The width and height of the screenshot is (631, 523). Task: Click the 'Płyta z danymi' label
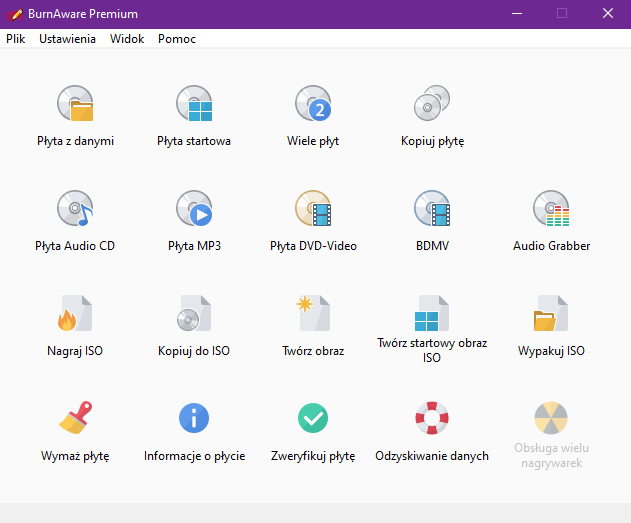[x=75, y=141]
